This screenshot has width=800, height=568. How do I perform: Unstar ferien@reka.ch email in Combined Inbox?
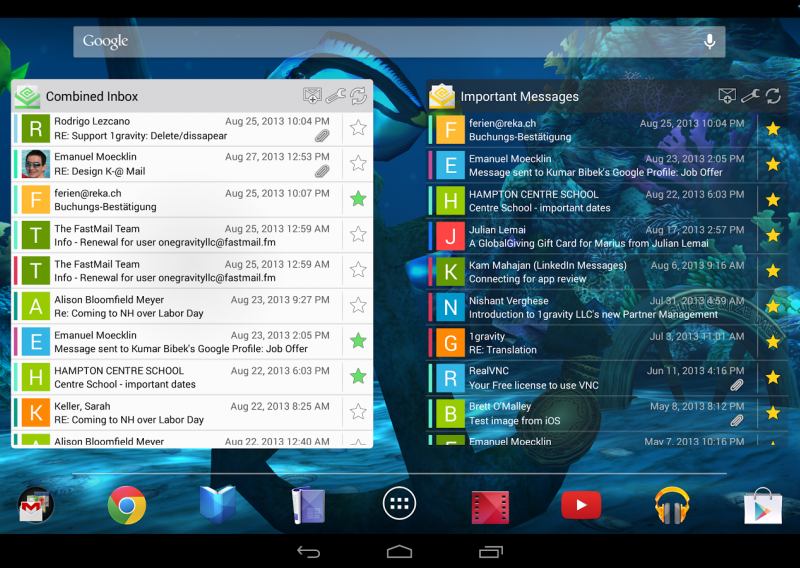(358, 199)
